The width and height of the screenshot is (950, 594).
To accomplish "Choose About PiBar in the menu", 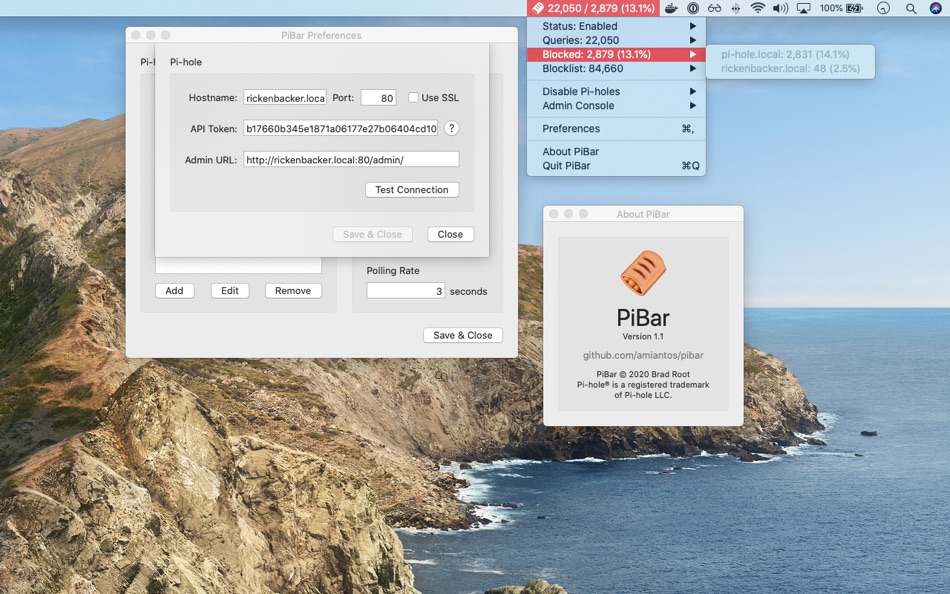I will 616,152.
